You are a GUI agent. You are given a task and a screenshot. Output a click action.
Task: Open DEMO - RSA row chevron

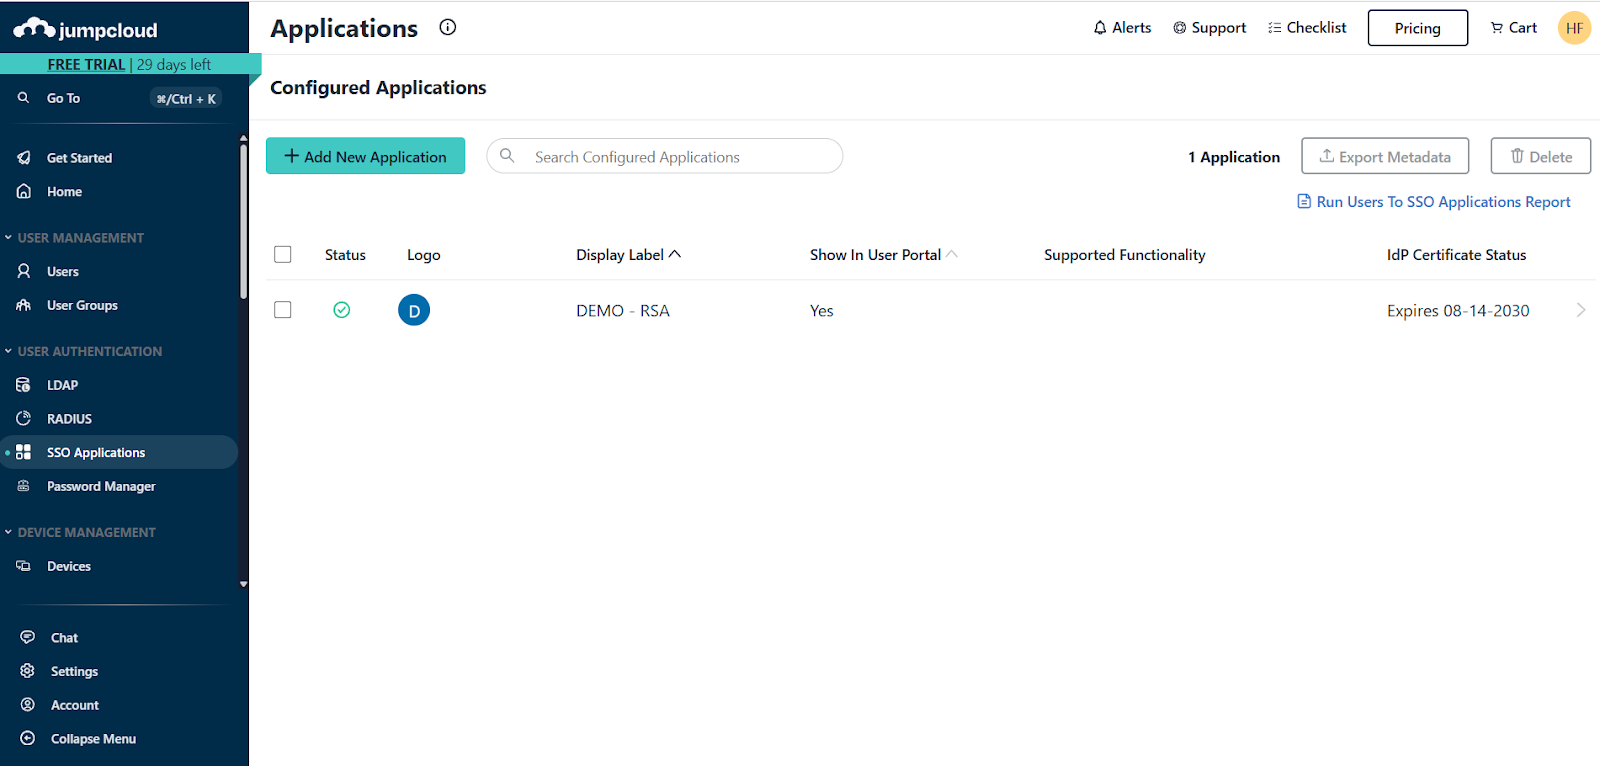pyautogui.click(x=1581, y=310)
